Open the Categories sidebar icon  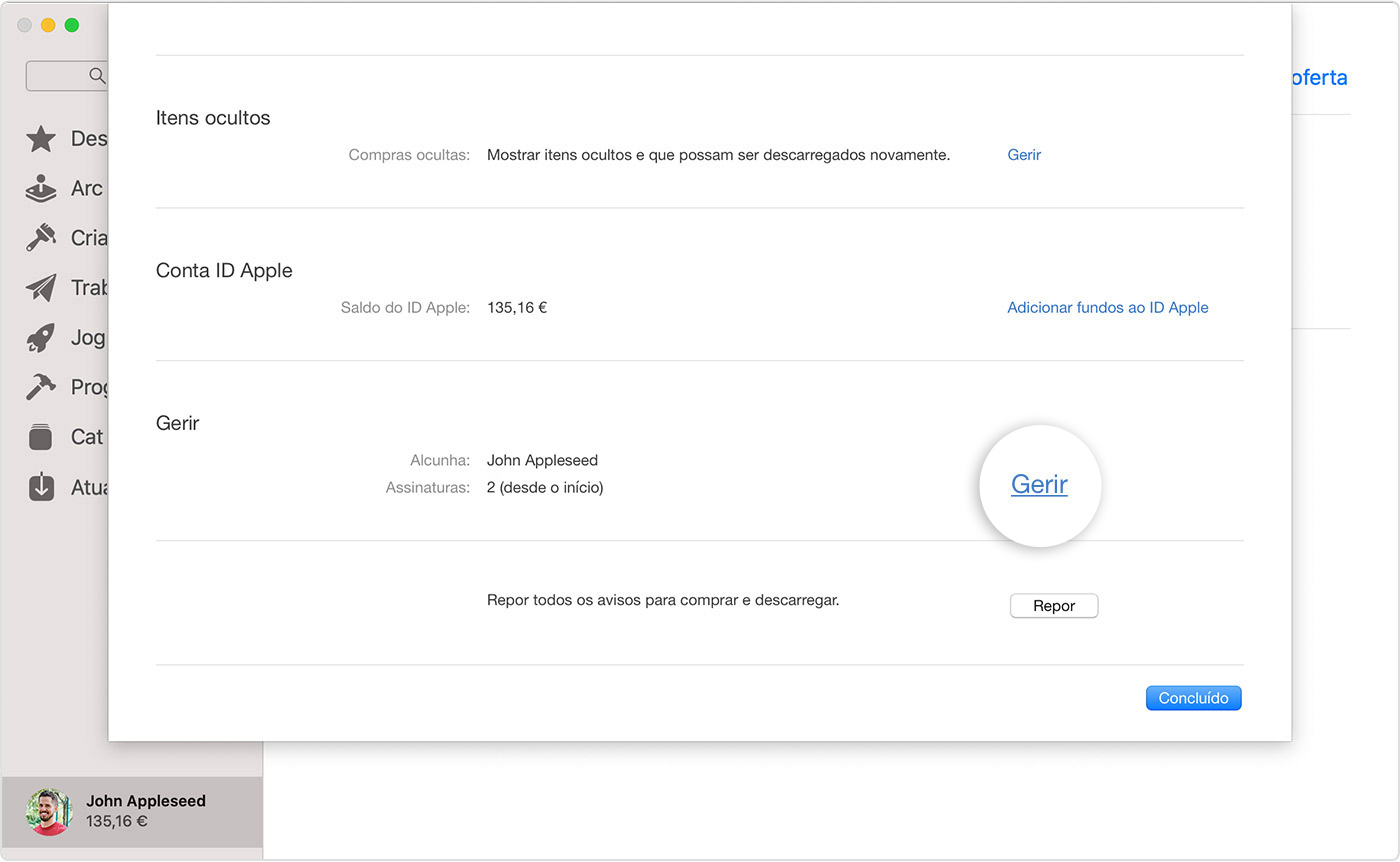pyautogui.click(x=41, y=437)
